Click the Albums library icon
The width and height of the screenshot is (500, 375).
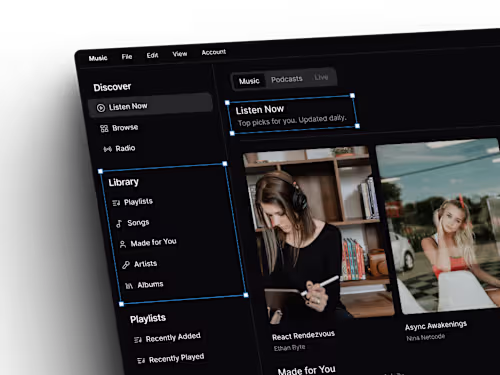click(129, 286)
